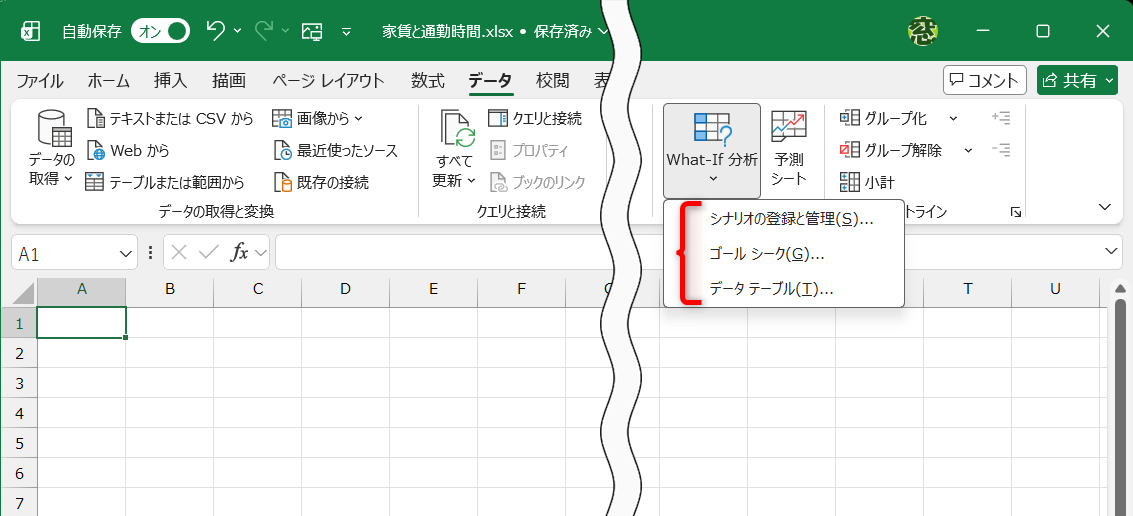Click the すべて更新 refresh icon
The width and height of the screenshot is (1133, 516).
tap(457, 129)
